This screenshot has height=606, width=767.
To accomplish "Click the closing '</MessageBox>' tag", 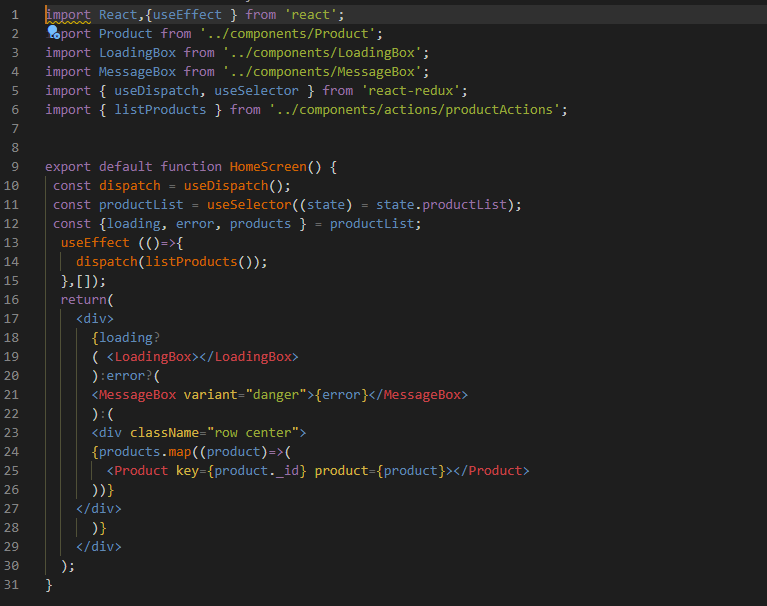I will pyautogui.click(x=419, y=395).
